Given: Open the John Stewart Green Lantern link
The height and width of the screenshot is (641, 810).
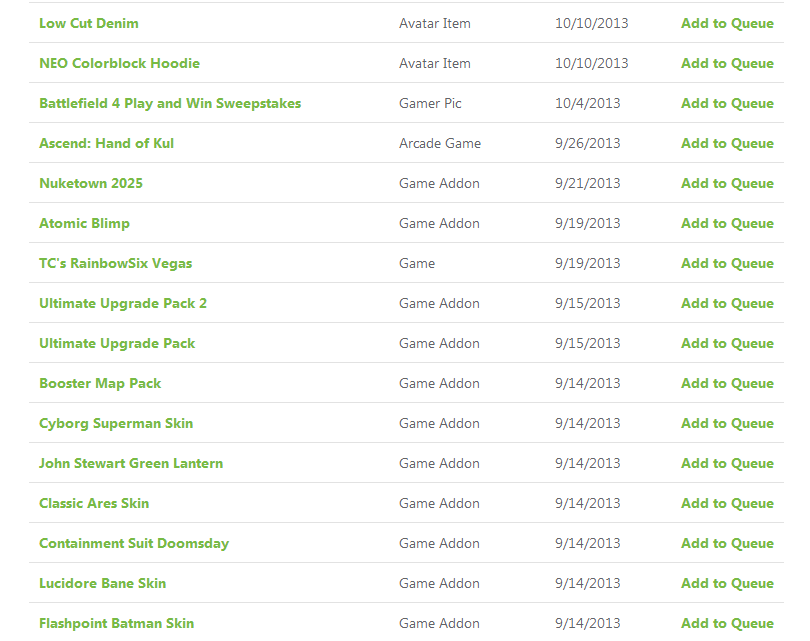Looking at the screenshot, I should (131, 463).
